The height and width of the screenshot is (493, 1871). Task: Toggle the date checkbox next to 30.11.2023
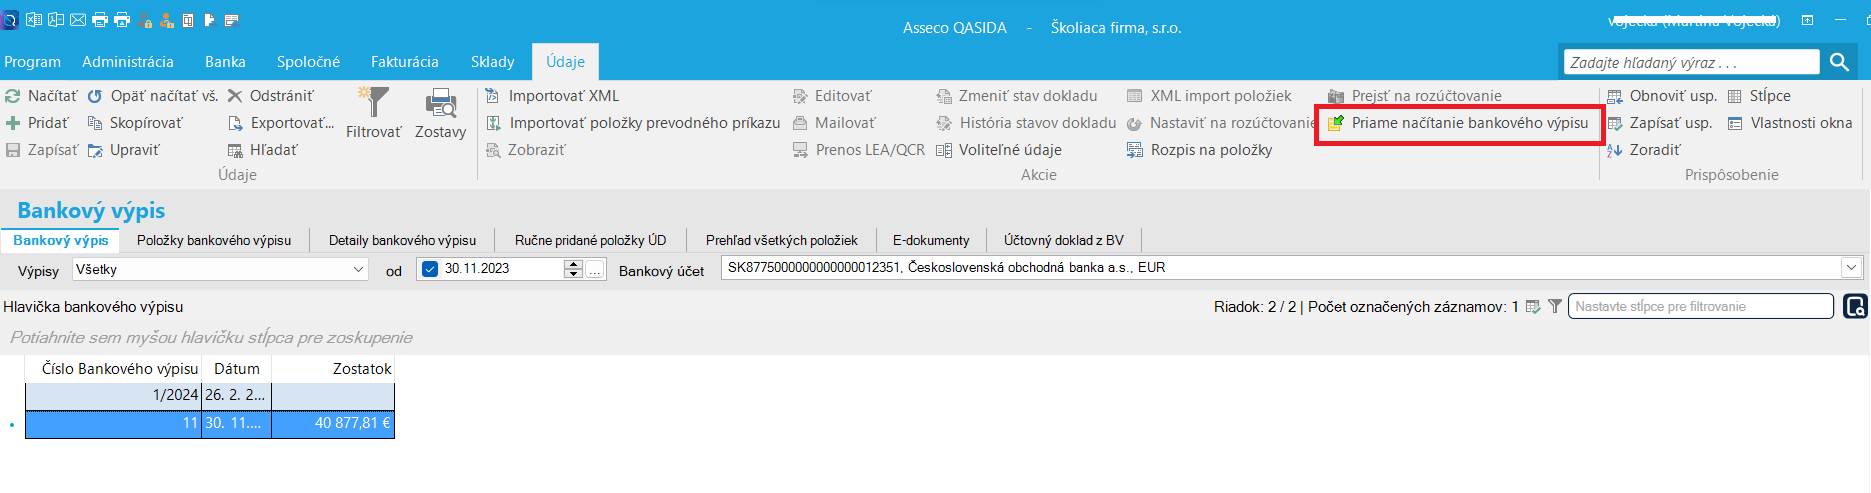click(430, 269)
